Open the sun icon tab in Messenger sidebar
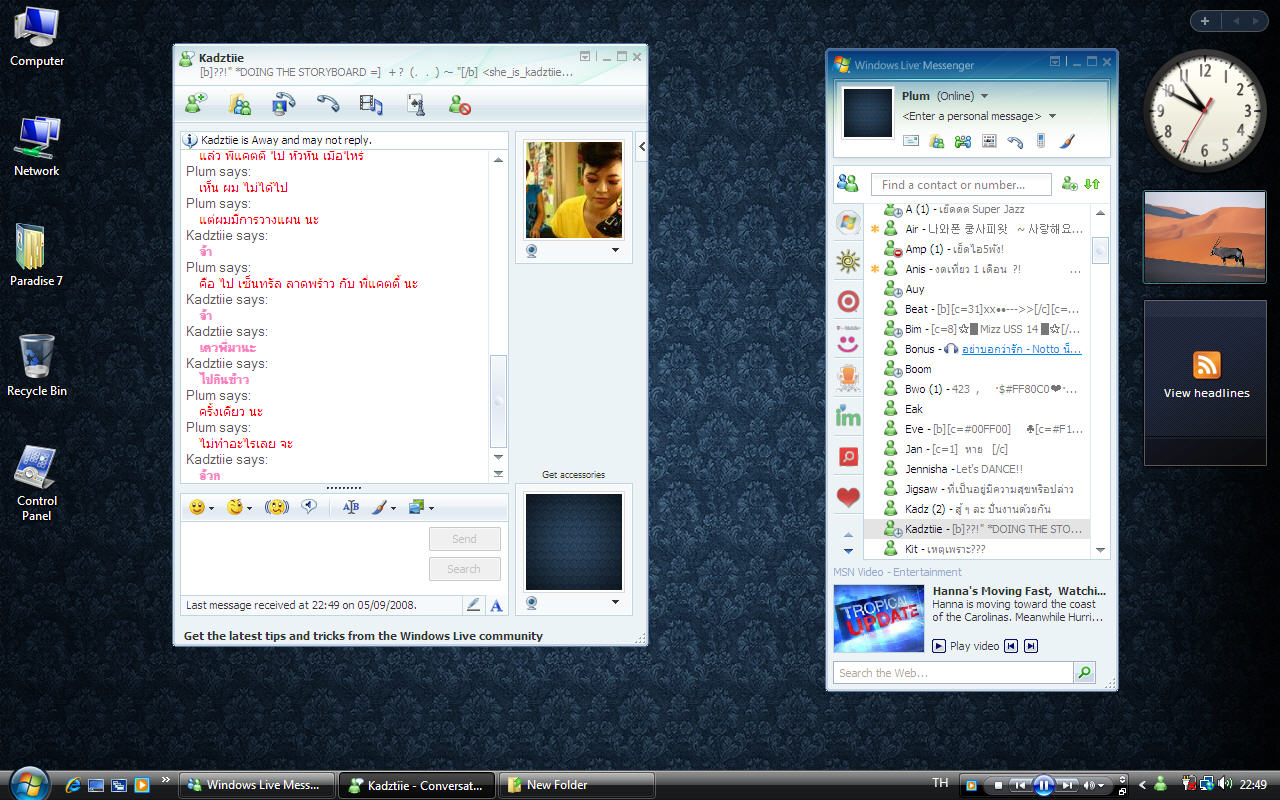This screenshot has width=1280, height=800. pos(848,262)
